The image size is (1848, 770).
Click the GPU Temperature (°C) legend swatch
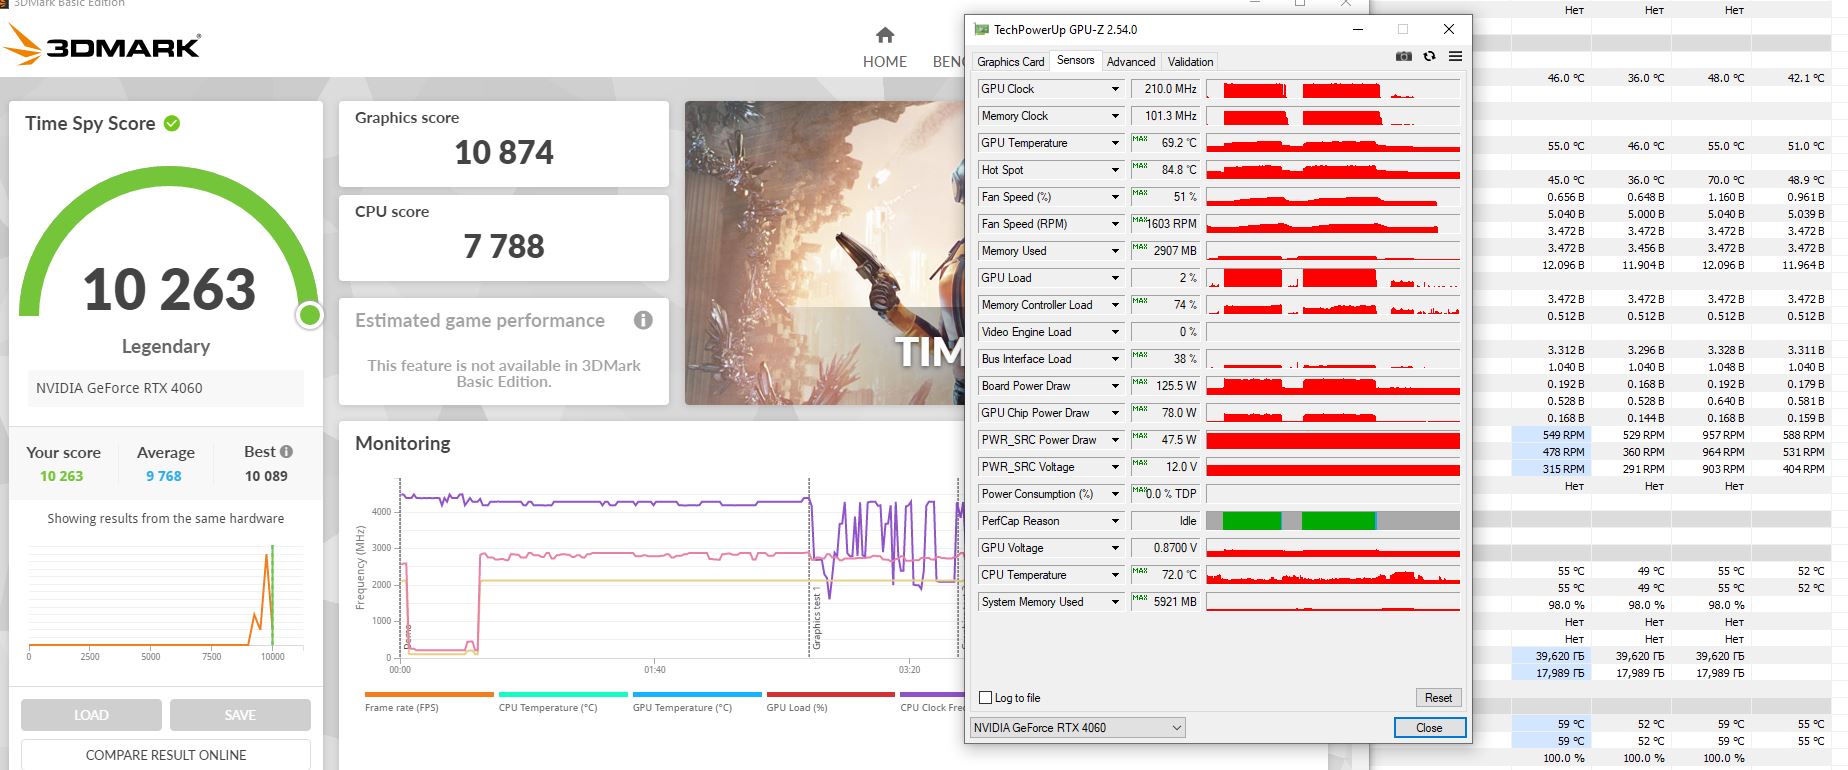pos(697,694)
